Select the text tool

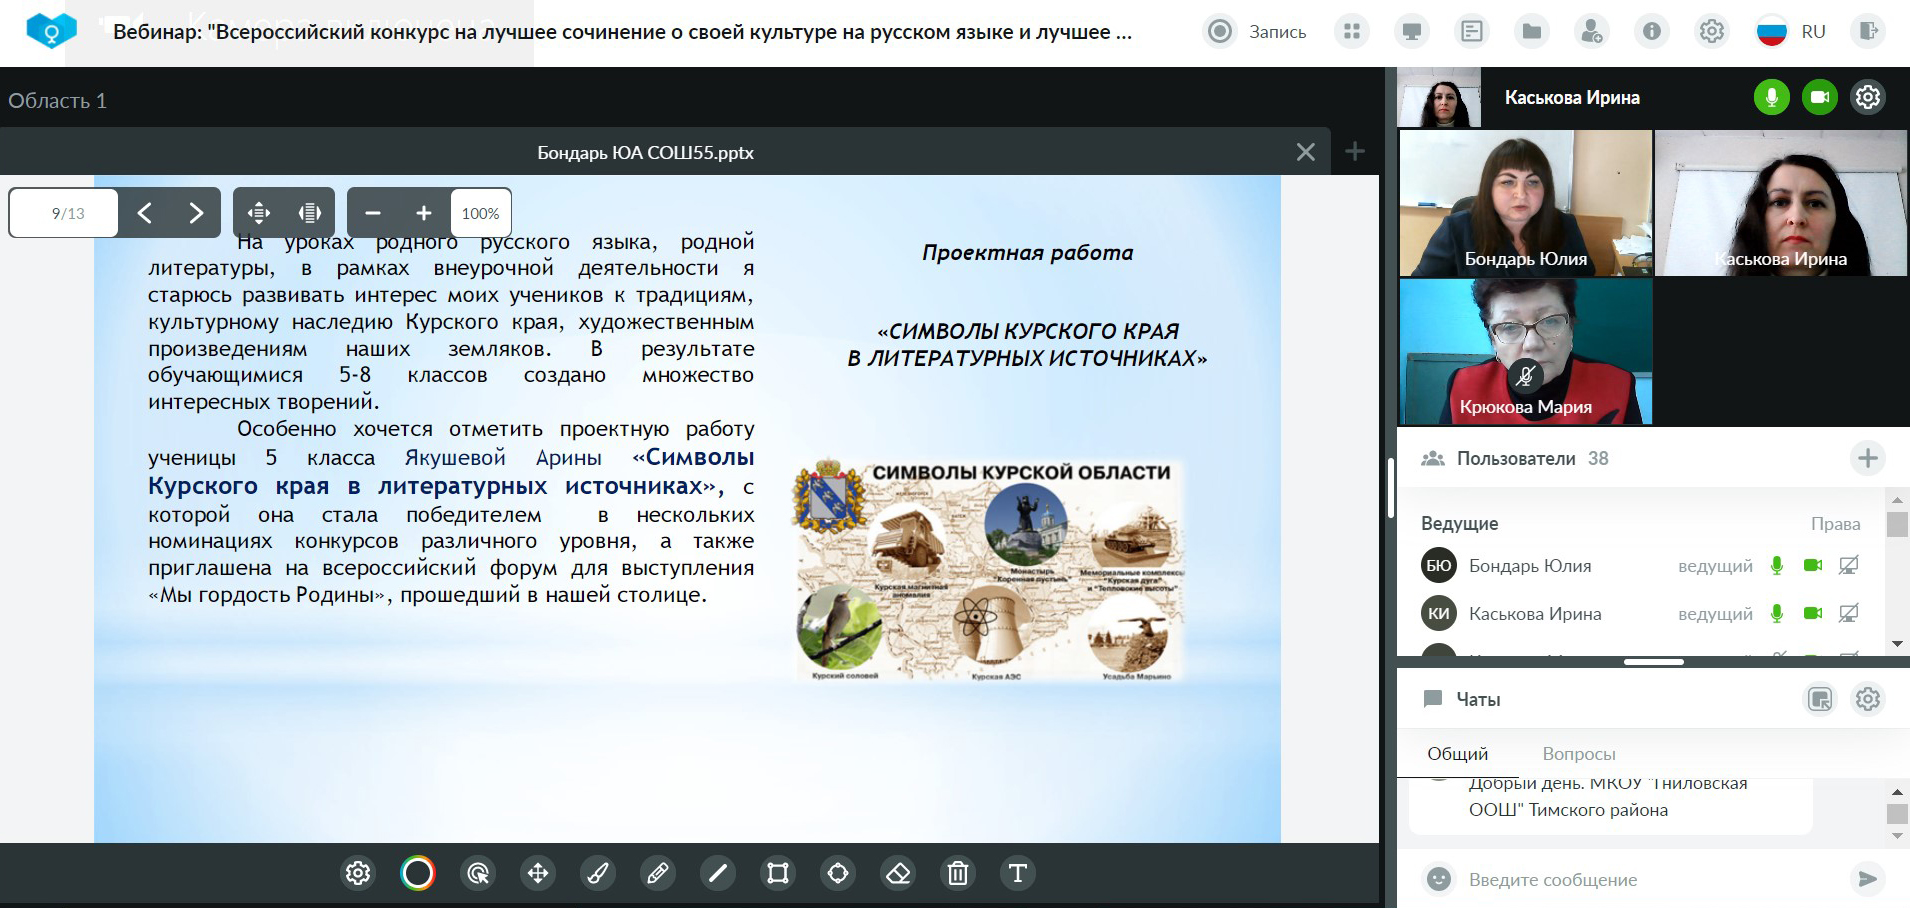click(x=1018, y=873)
